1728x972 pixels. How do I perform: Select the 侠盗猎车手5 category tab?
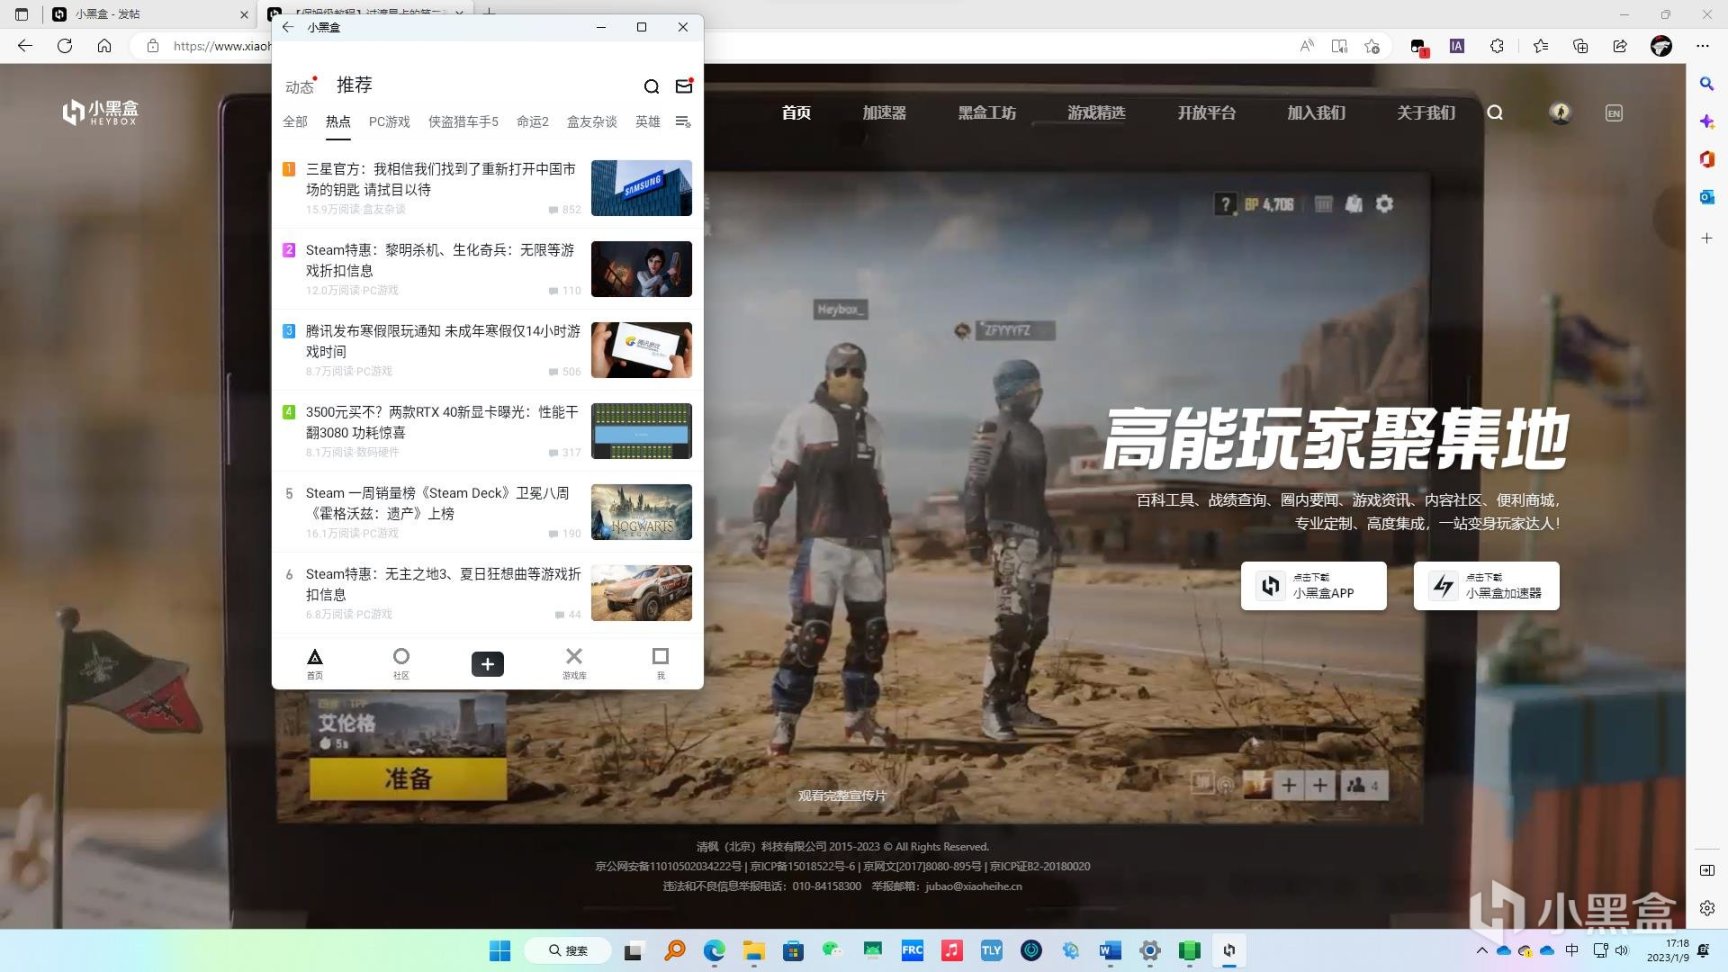(463, 122)
